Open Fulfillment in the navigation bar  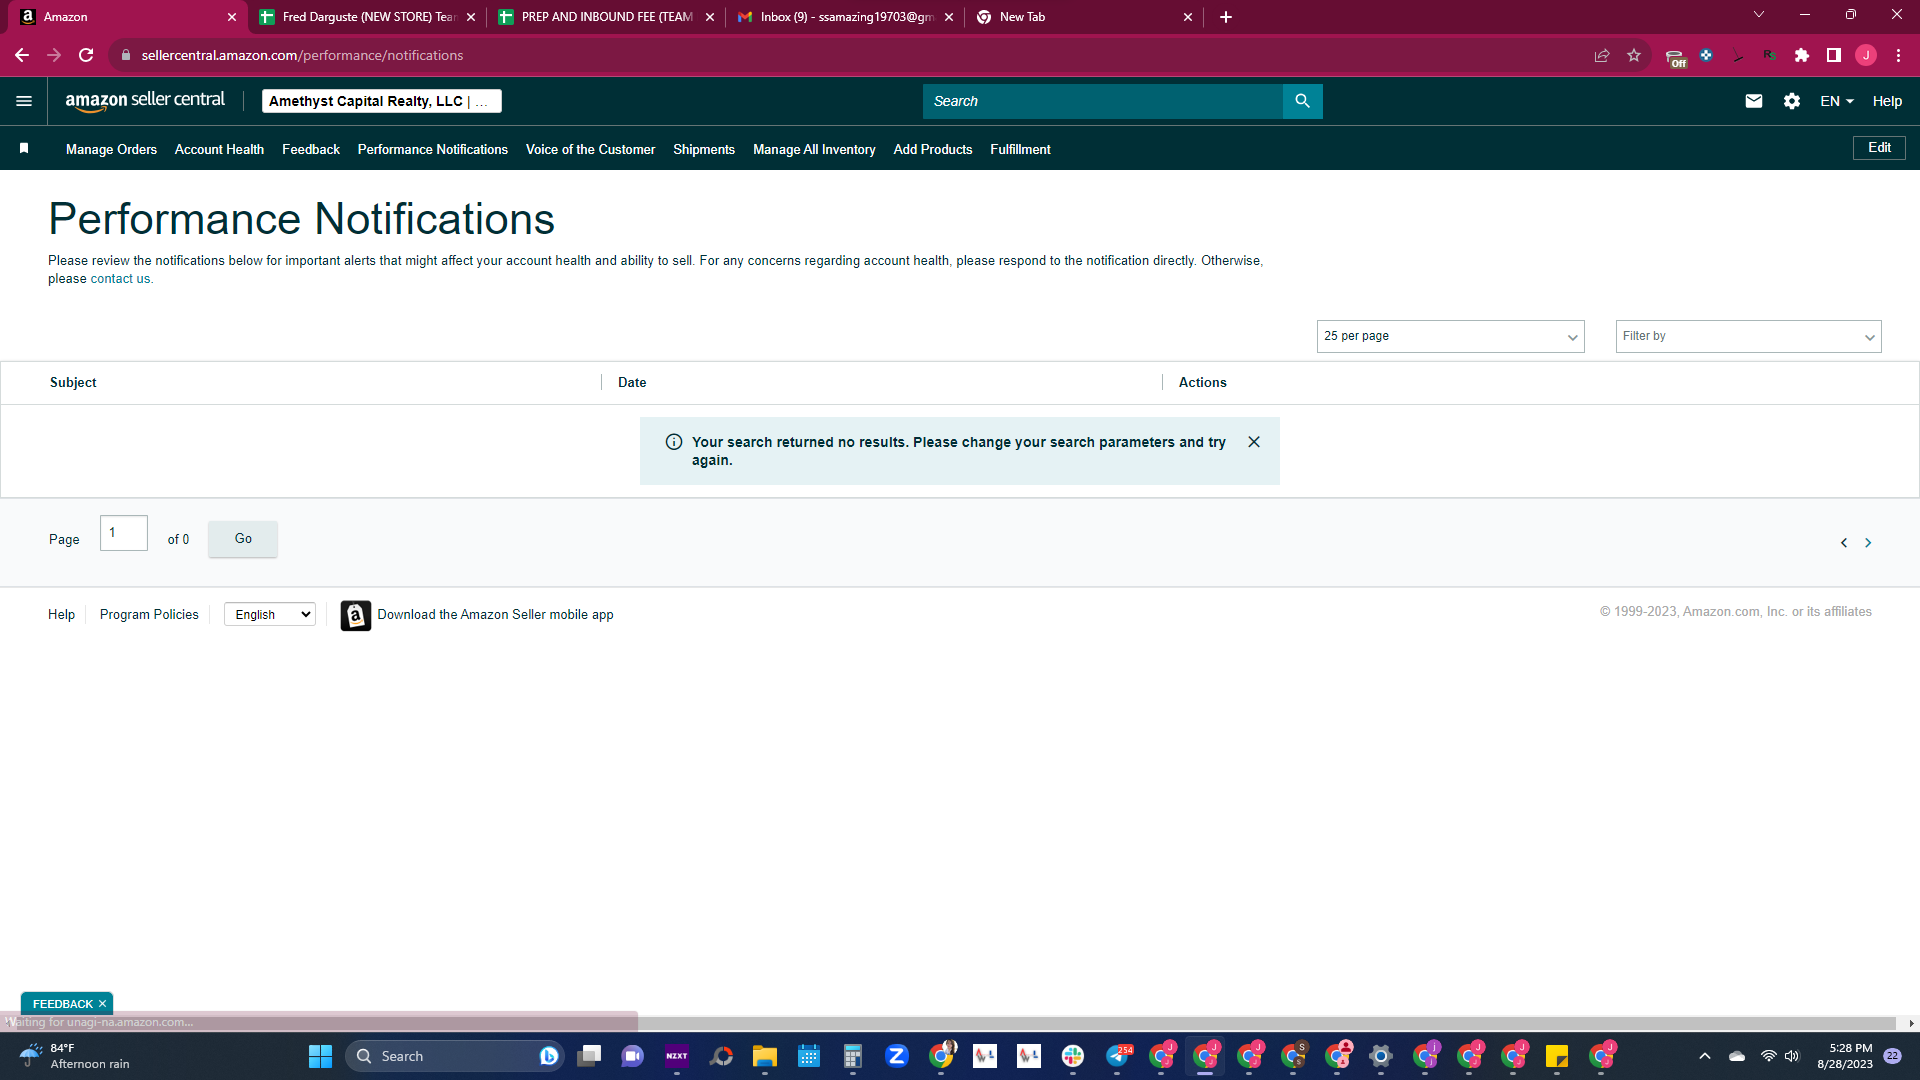point(1020,149)
